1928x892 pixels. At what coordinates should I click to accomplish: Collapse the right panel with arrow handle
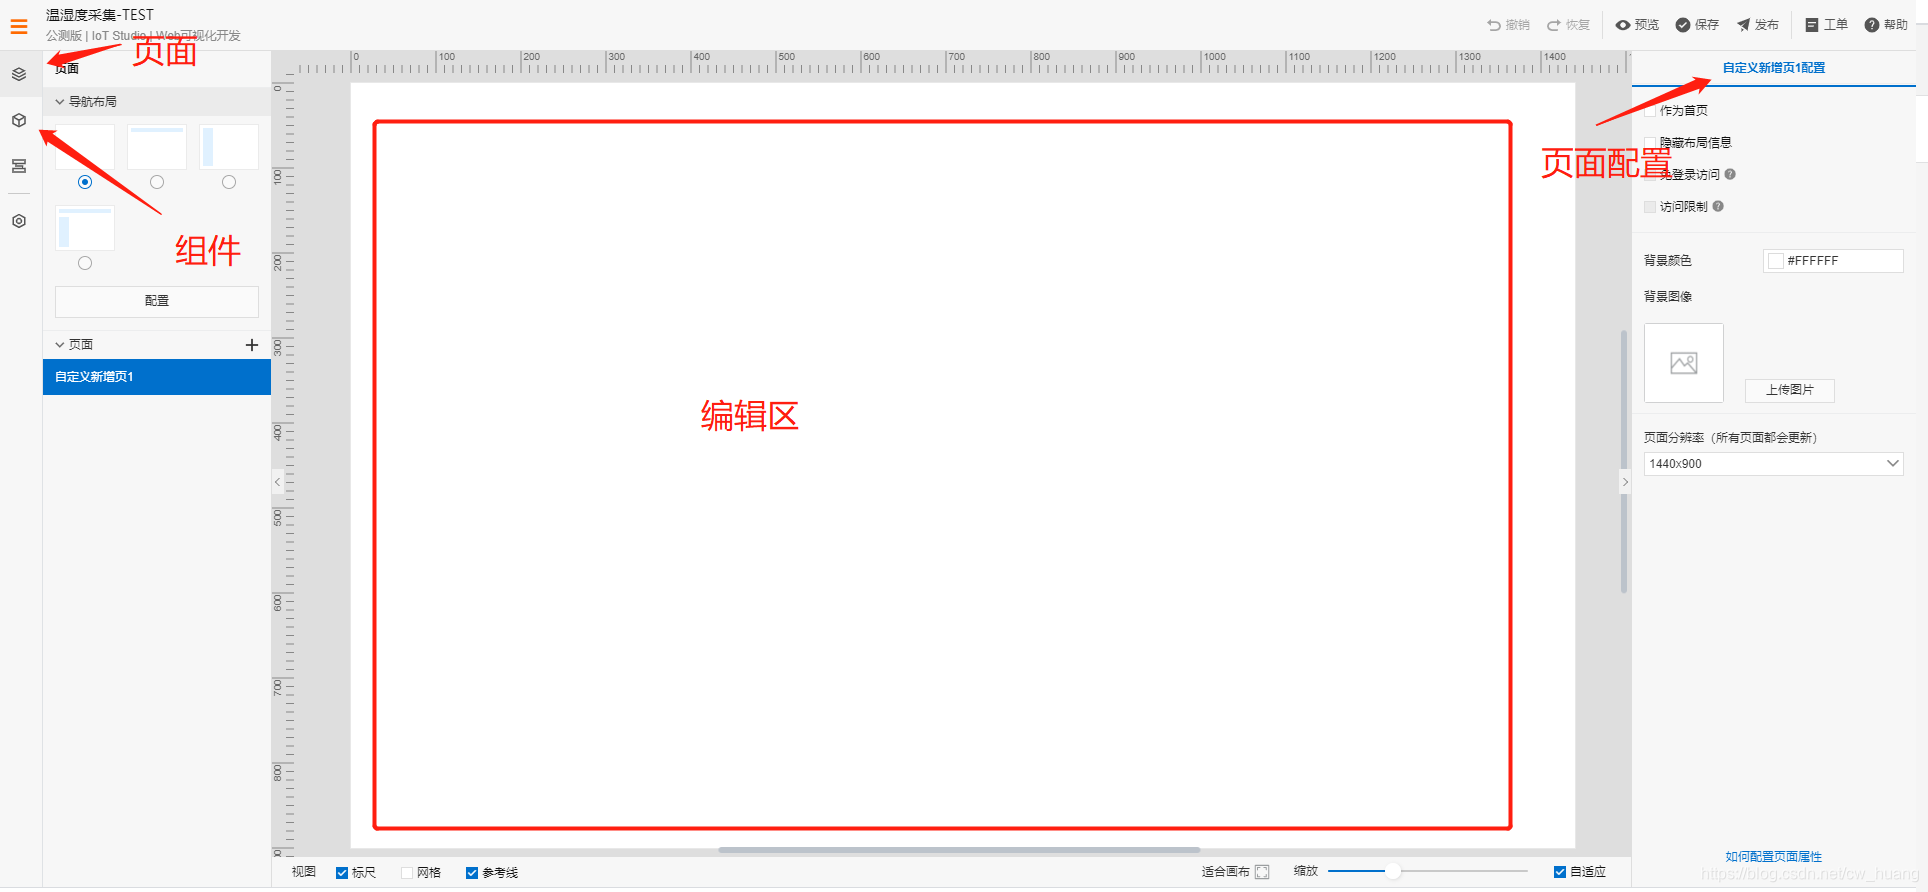point(1625,482)
